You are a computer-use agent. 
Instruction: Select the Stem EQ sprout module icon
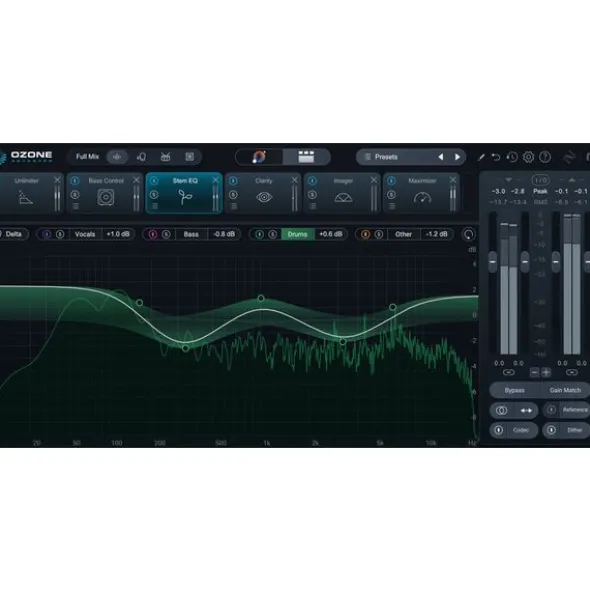(185, 197)
